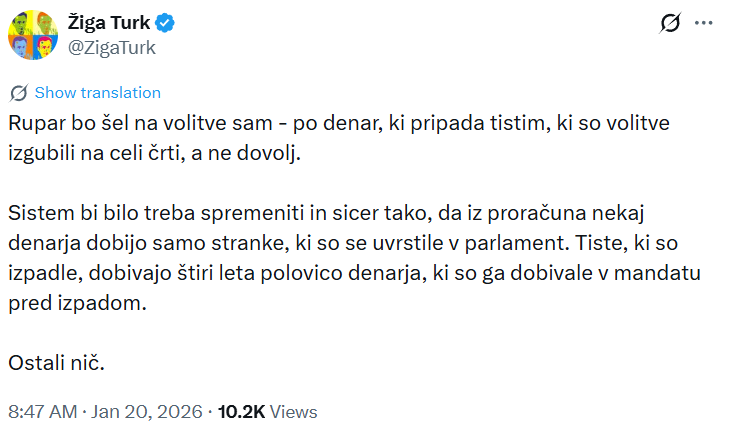Open the Grok explain icon
The width and height of the screenshot is (734, 435).
[671, 23]
